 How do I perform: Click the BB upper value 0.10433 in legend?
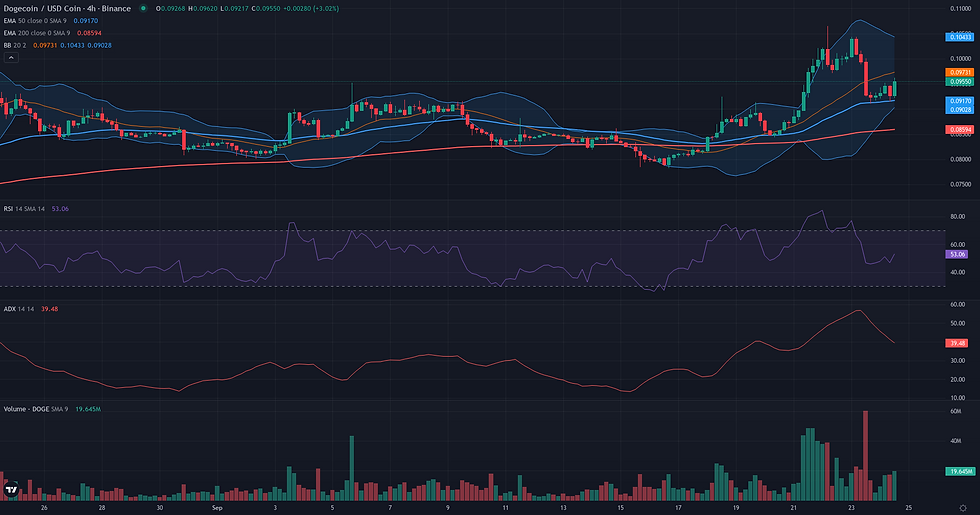coord(72,46)
